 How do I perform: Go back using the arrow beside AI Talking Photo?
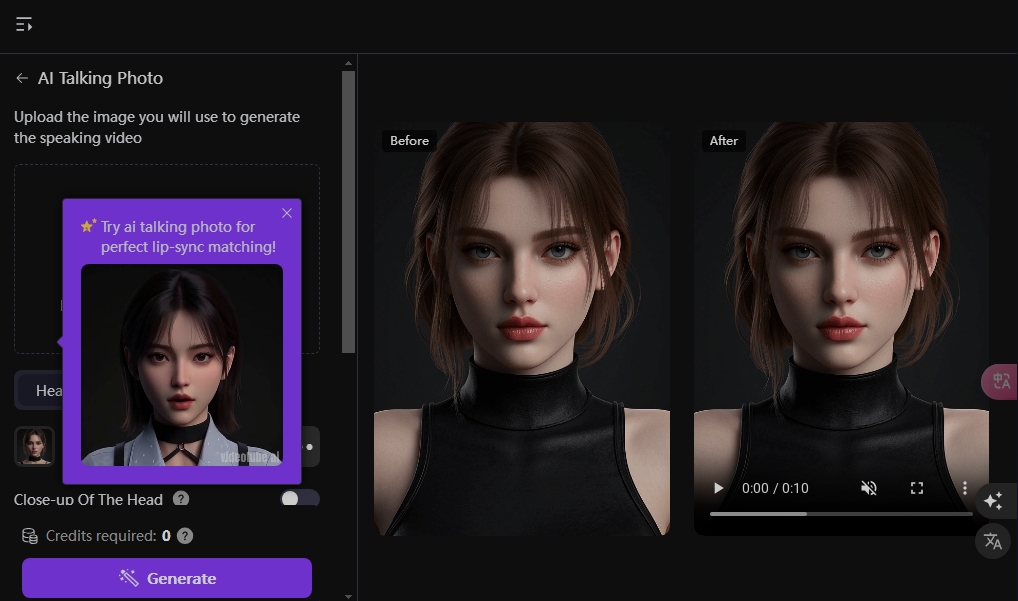(22, 78)
